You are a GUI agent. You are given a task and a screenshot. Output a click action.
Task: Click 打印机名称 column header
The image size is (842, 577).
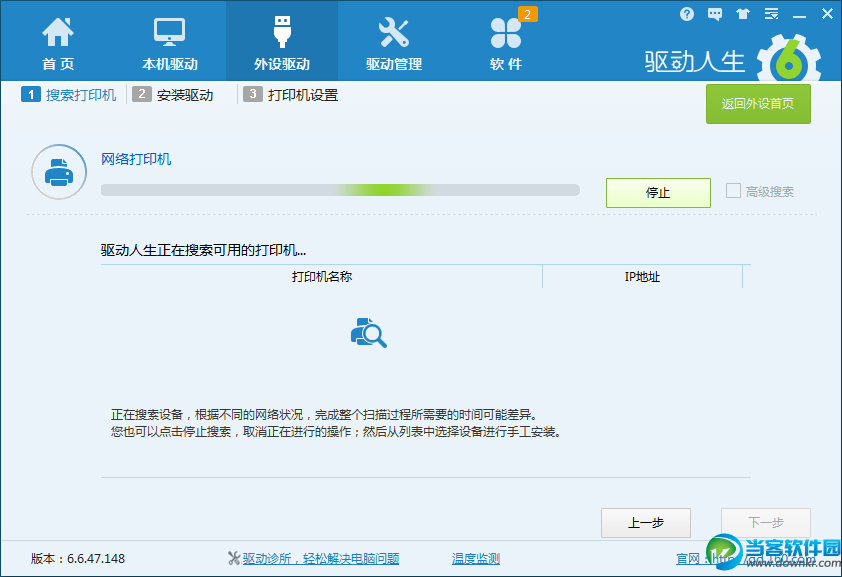[322, 276]
